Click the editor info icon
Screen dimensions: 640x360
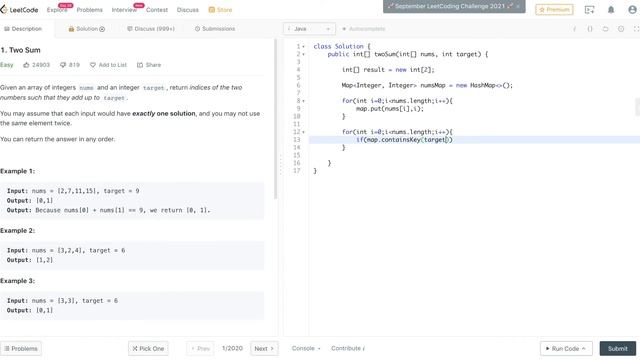click(x=574, y=29)
